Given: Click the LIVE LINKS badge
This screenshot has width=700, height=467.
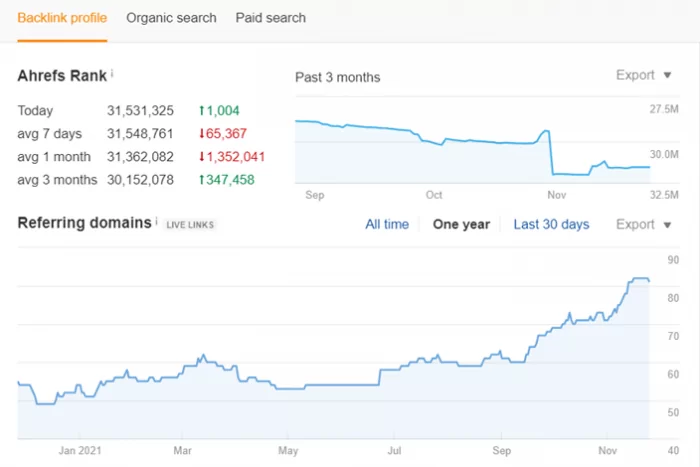Looking at the screenshot, I should pyautogui.click(x=190, y=224).
